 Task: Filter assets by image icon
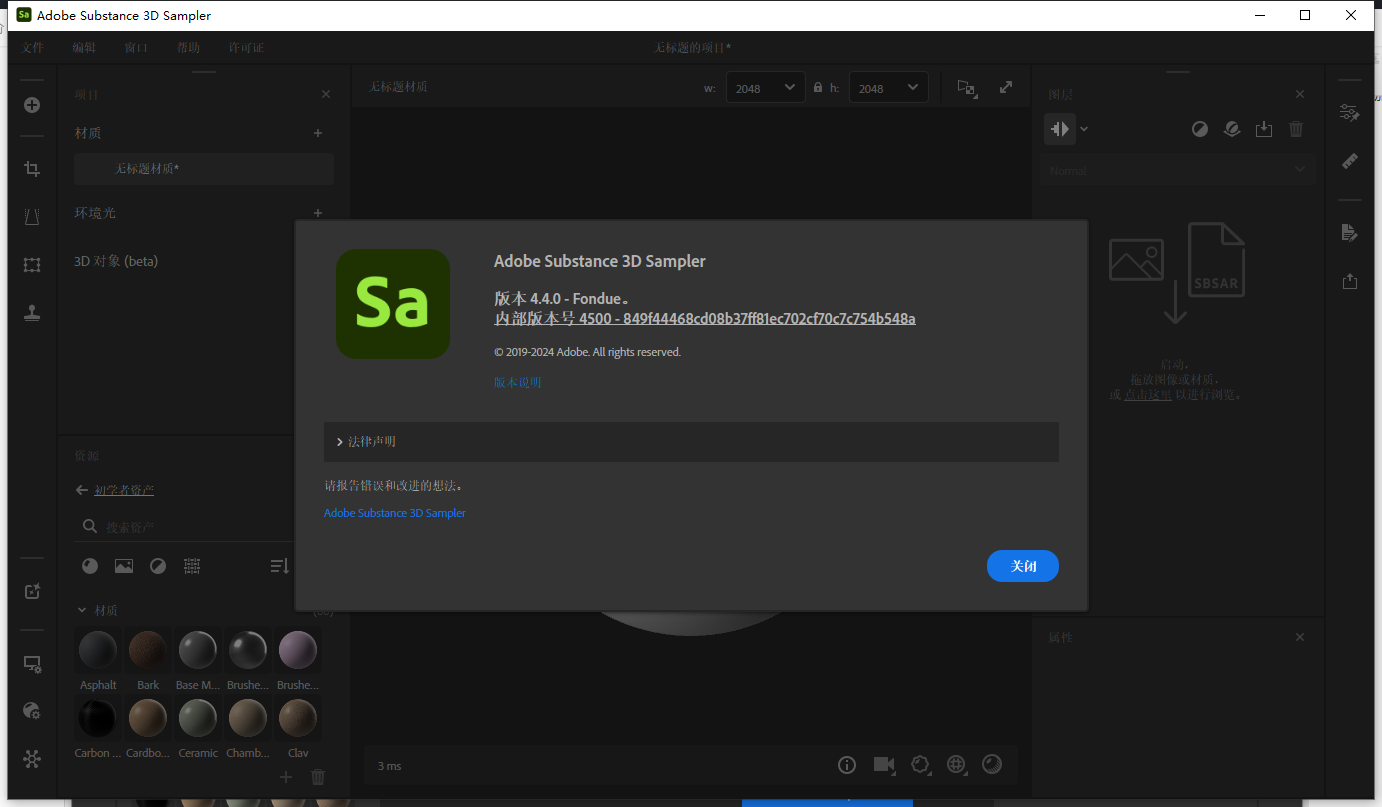coord(124,566)
